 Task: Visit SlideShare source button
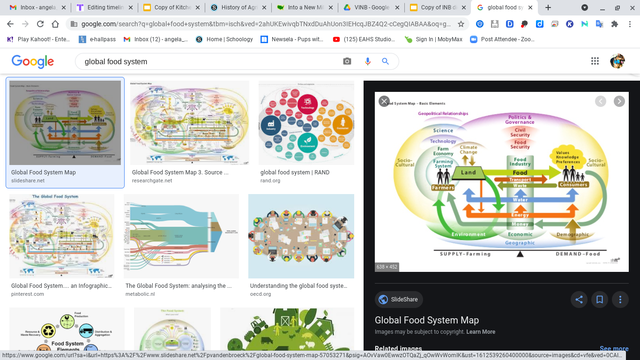point(399,299)
